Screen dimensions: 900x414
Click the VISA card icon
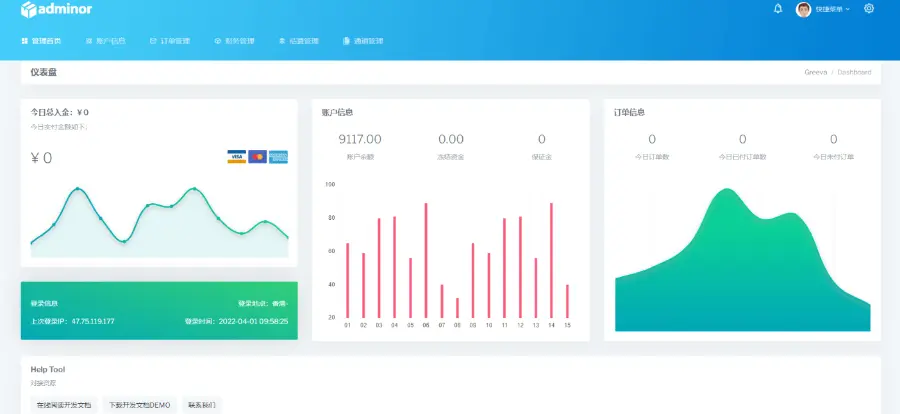tap(236, 157)
